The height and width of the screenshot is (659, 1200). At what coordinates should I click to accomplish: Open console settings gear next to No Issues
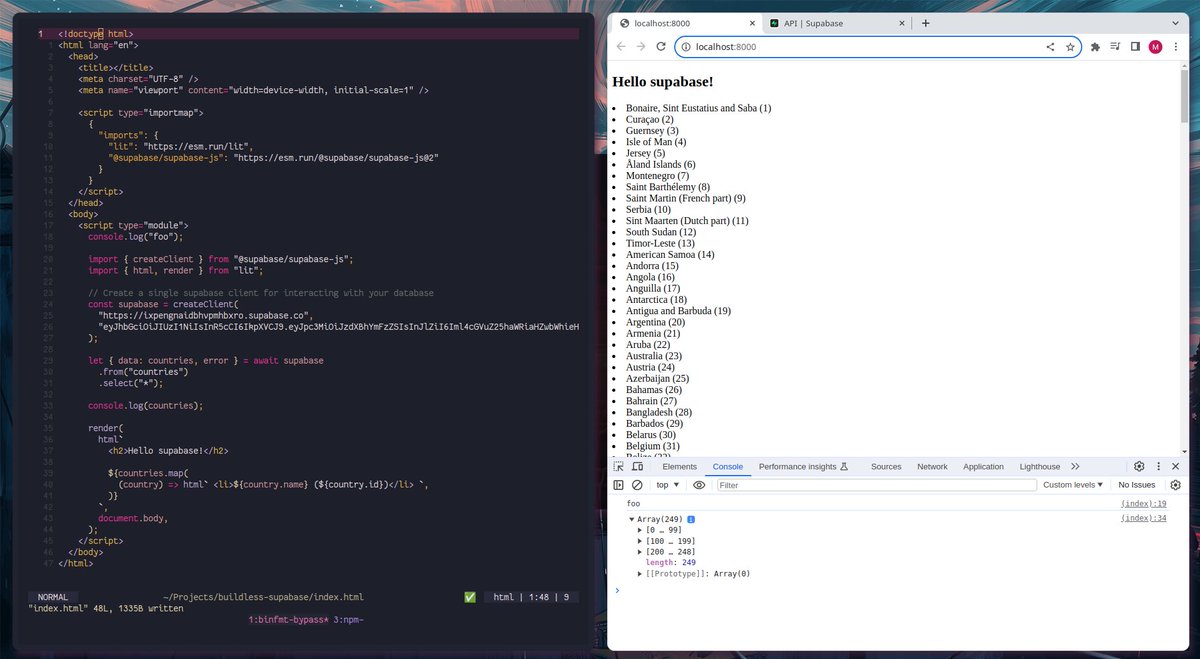coord(1174,485)
